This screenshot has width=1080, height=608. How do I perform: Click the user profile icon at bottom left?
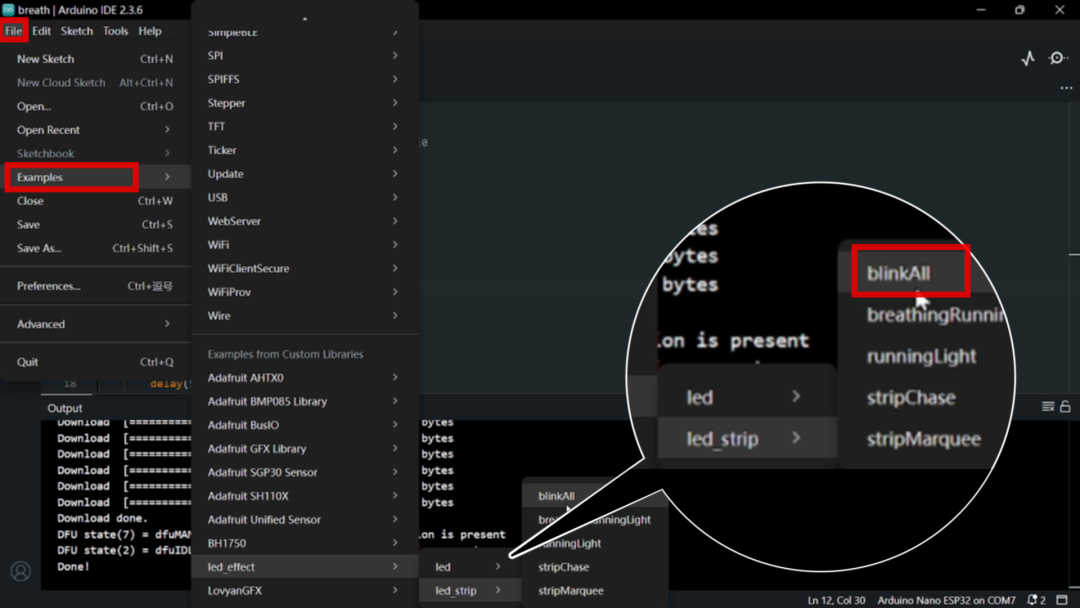tap(20, 572)
